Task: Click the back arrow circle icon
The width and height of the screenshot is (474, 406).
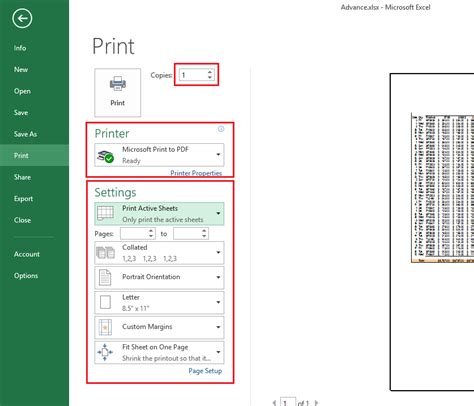Action: 22,18
